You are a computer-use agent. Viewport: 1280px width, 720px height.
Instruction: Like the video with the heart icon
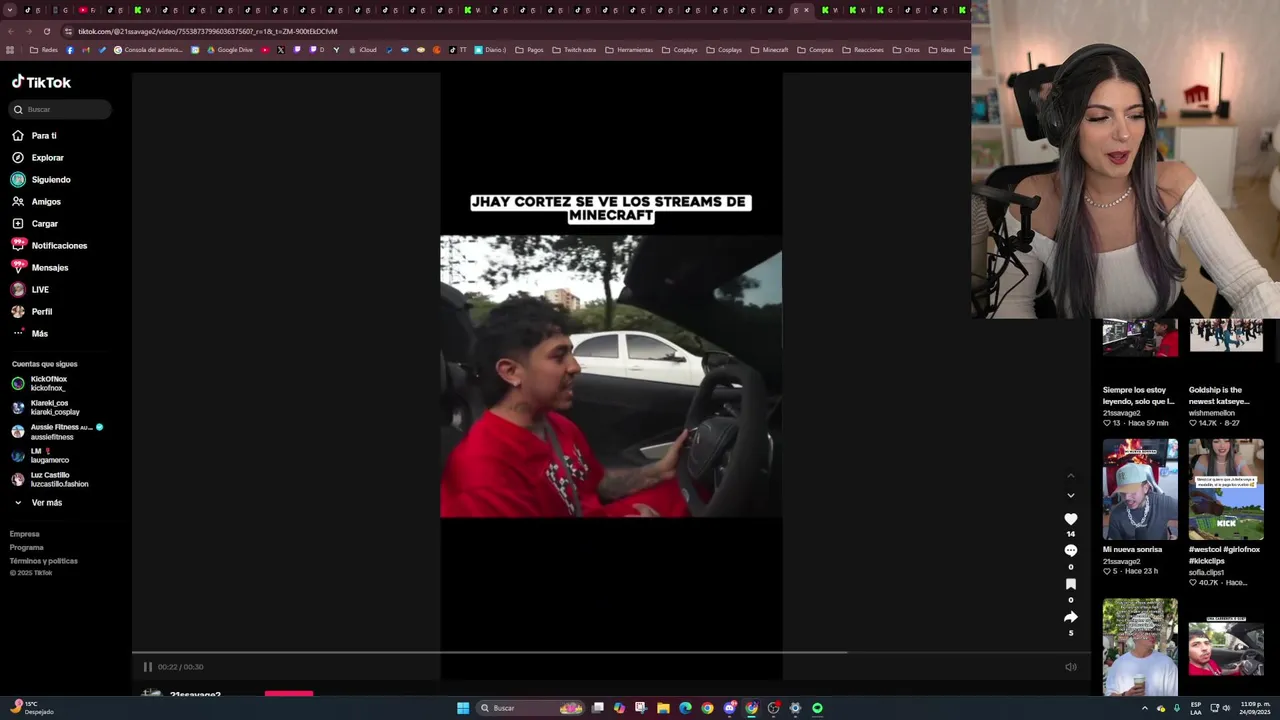point(1070,519)
